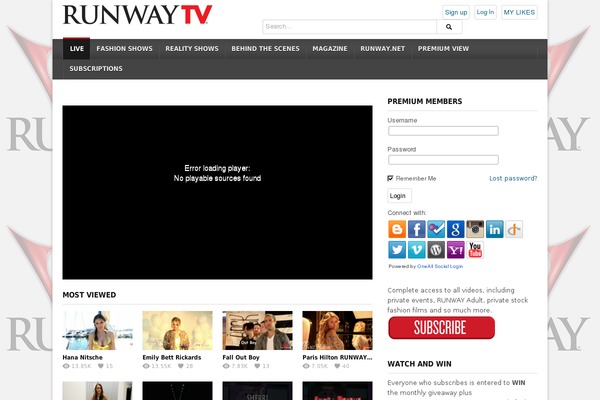Image resolution: width=600 pixels, height=400 pixels.
Task: Open MY LIKES page
Action: pyautogui.click(x=519, y=12)
